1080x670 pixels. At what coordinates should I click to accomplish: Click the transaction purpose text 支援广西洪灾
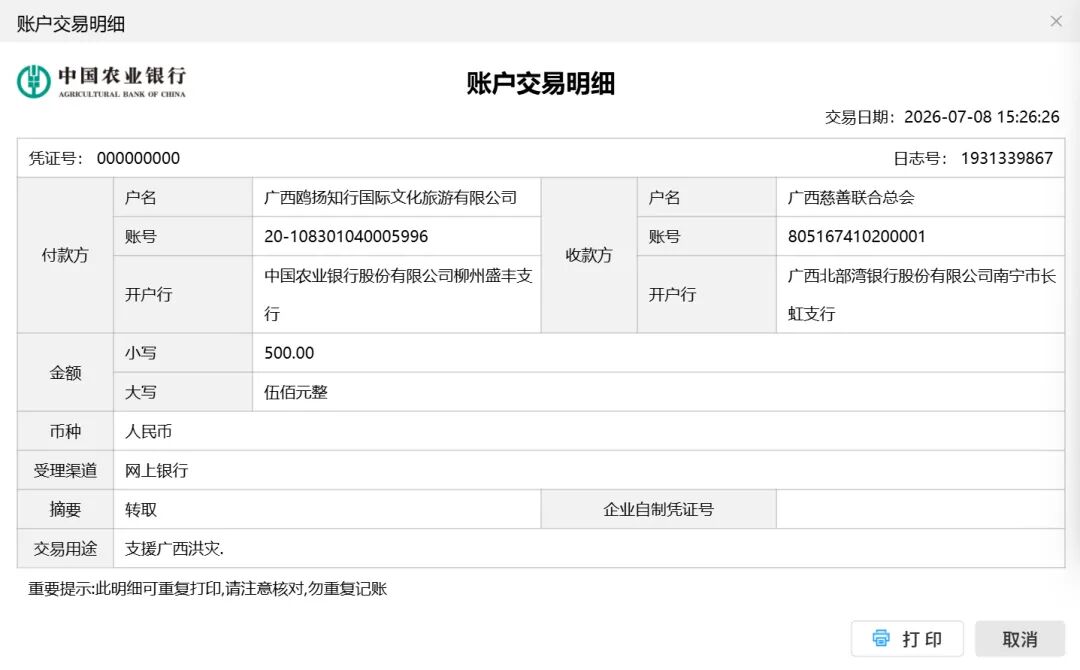[x=174, y=549]
